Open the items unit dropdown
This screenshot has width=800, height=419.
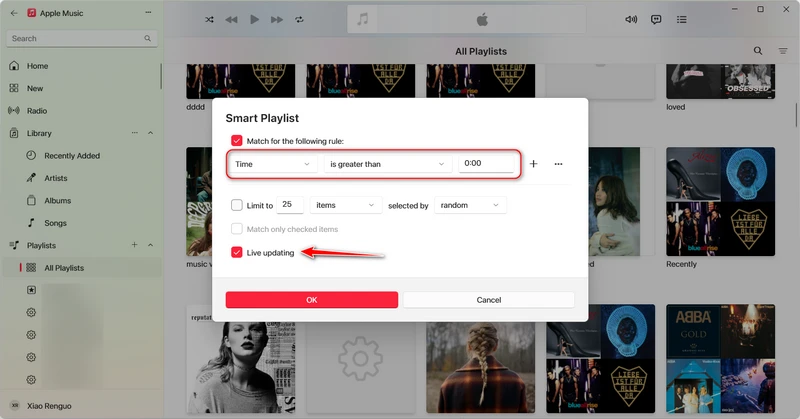pyautogui.click(x=345, y=205)
